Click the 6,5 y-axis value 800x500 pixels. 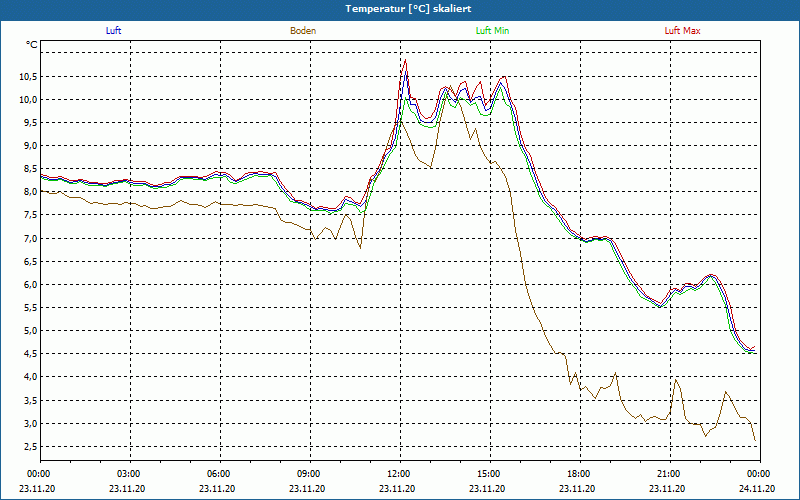coord(31,261)
